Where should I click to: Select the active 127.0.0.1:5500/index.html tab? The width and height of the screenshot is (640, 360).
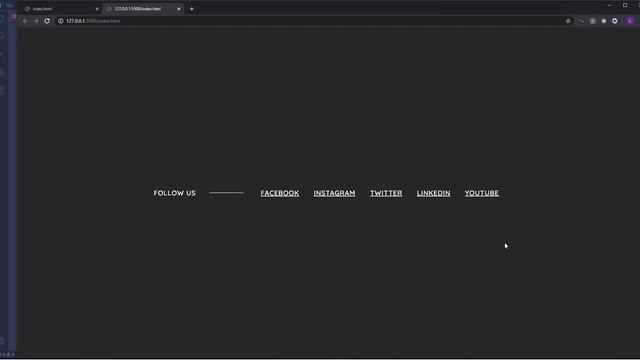coord(143,9)
